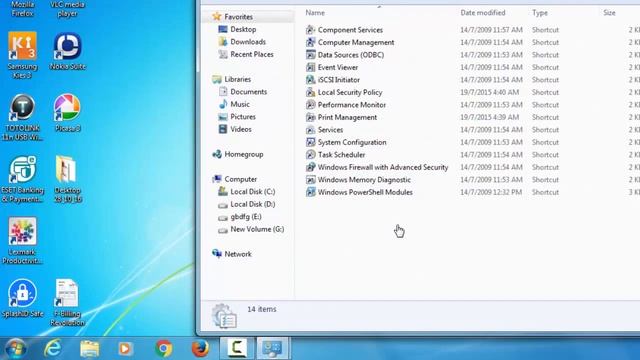Select the SplashID Safe desktop icon
Screen dimensions: 640x360
pyautogui.click(x=22, y=293)
